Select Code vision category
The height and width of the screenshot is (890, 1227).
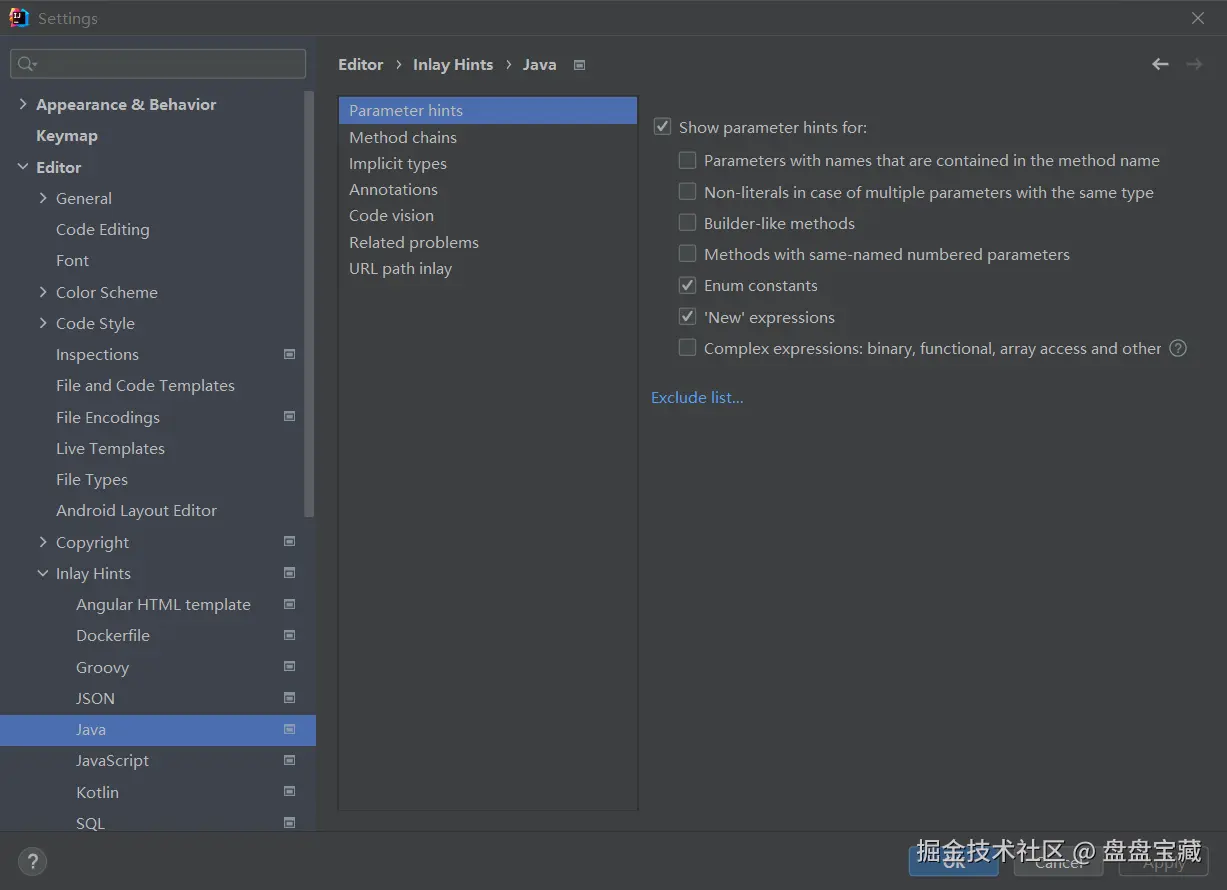[488, 215]
